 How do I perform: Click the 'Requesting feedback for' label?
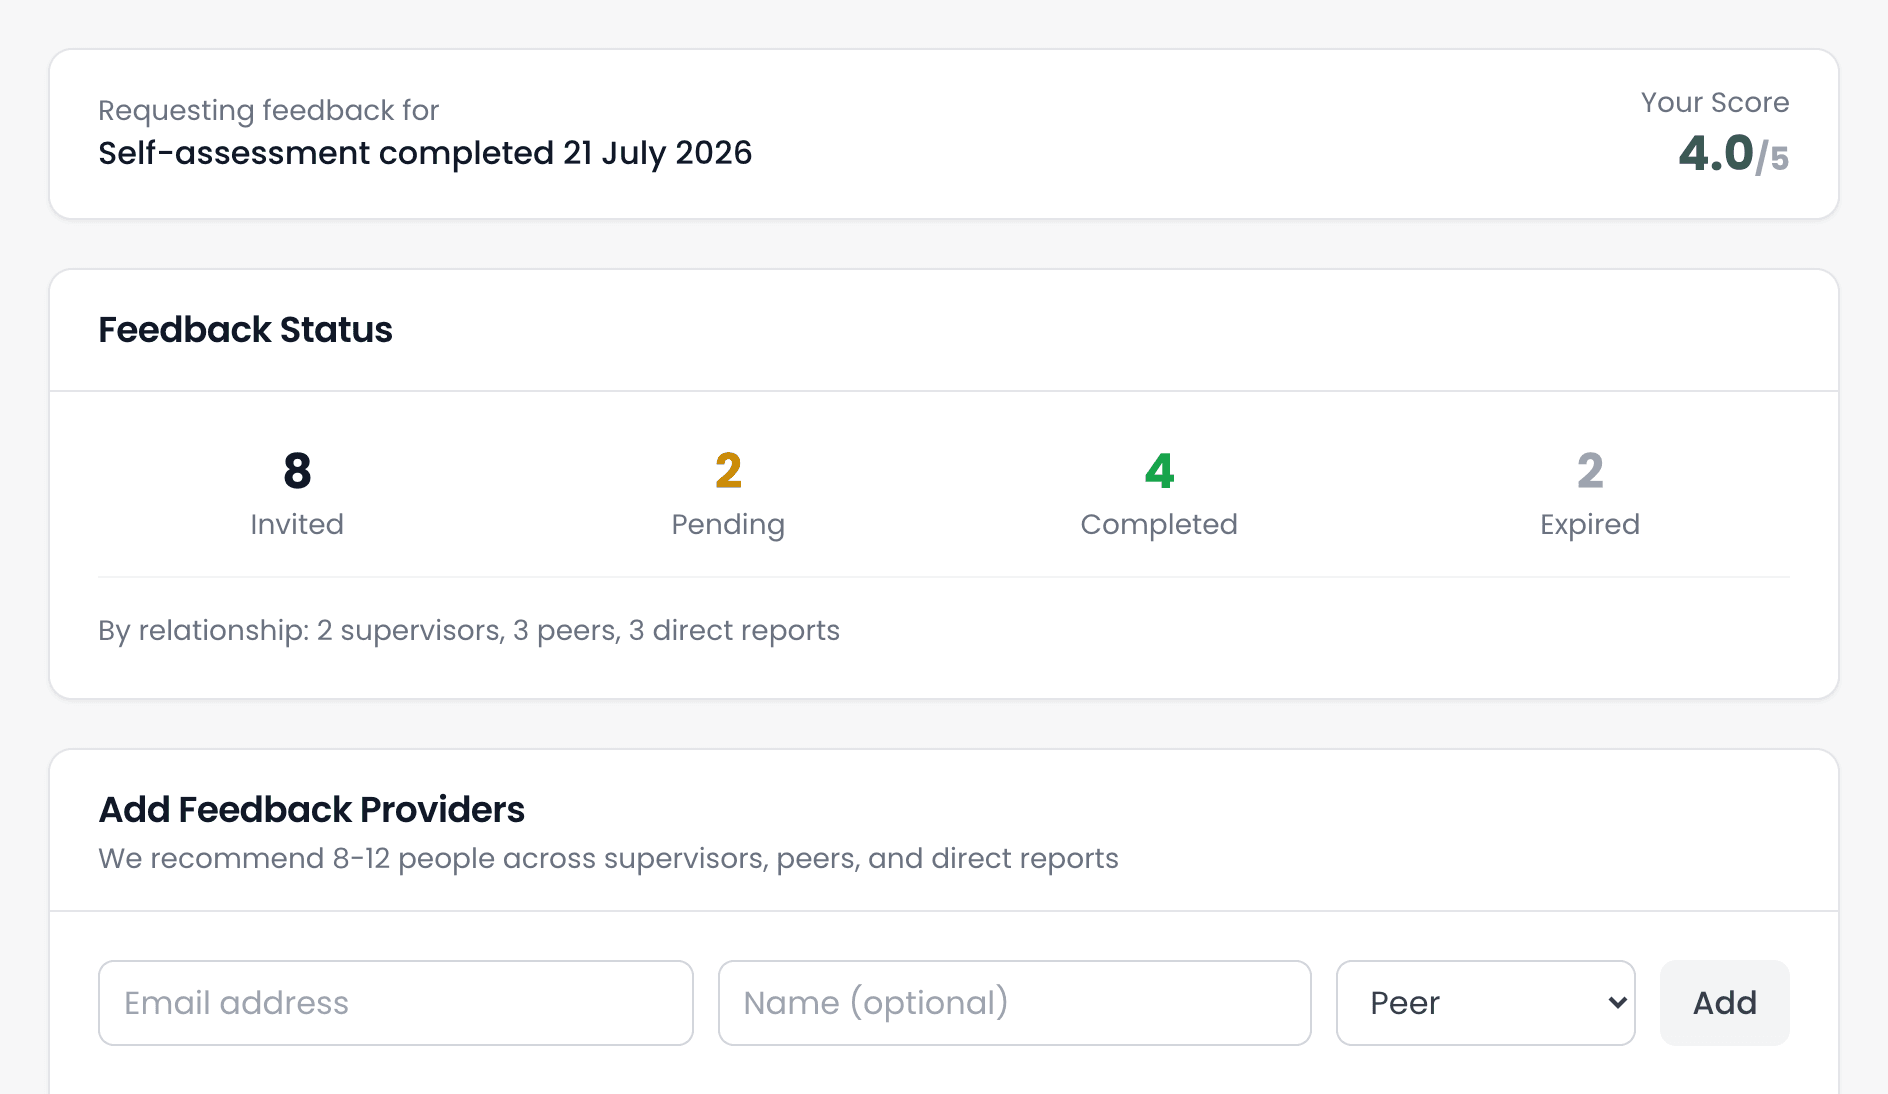(269, 110)
